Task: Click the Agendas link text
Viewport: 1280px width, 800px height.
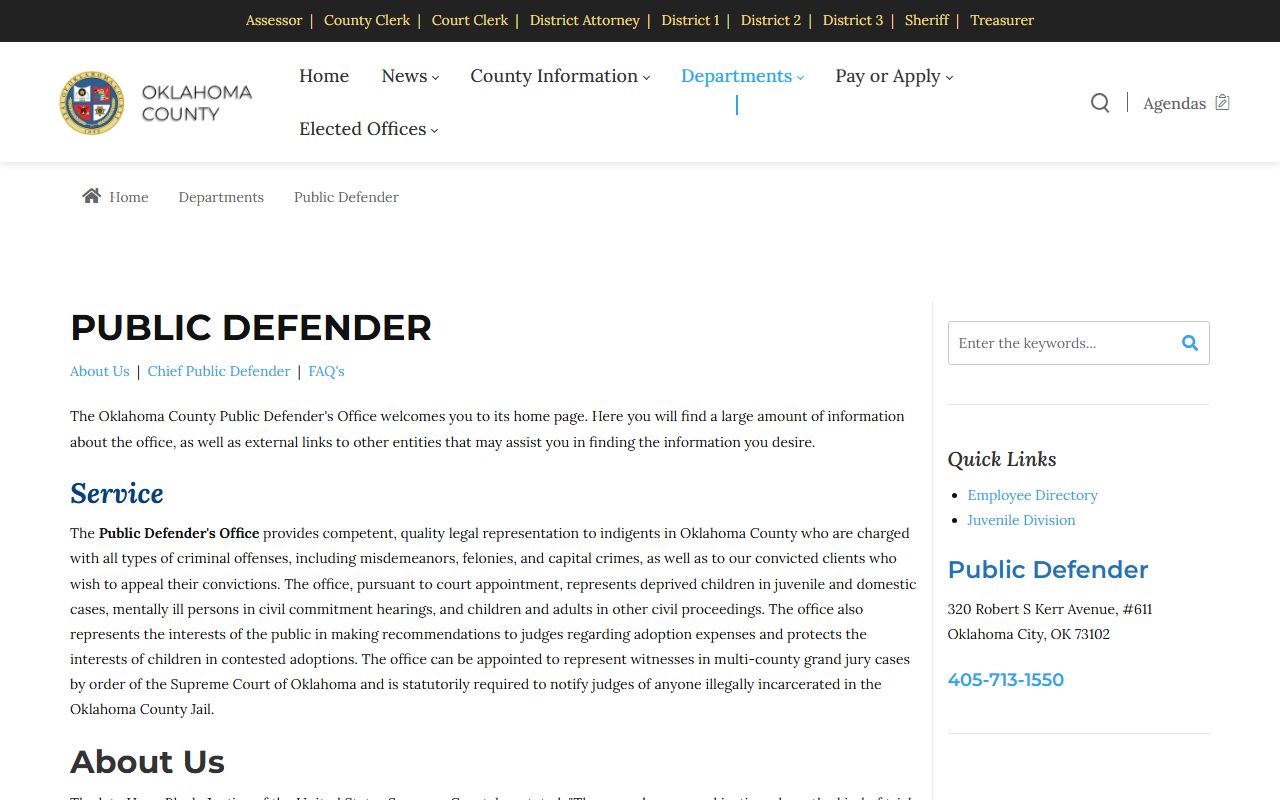Action: [x=1174, y=103]
